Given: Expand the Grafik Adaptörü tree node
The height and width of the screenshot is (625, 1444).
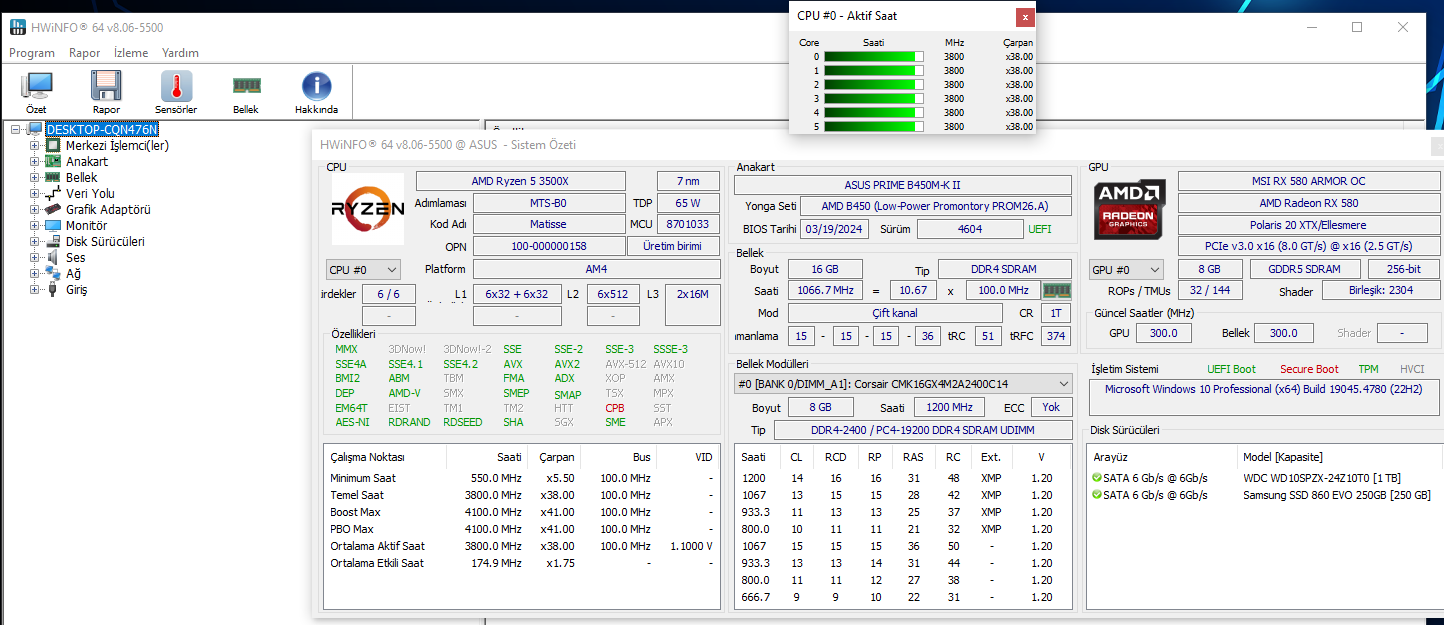Looking at the screenshot, I should coord(34,209).
